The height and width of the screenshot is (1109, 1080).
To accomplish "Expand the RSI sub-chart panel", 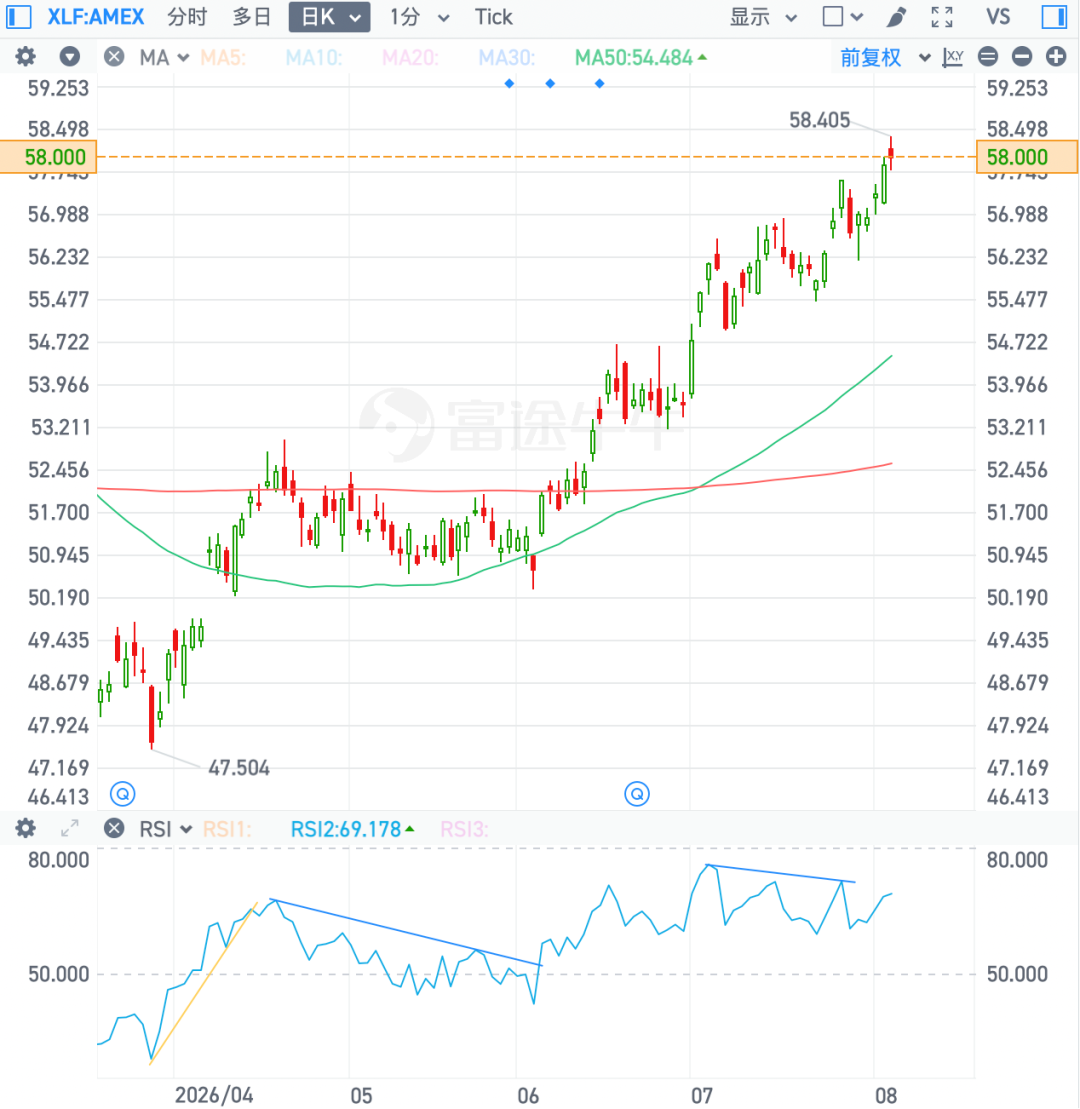I will tap(69, 828).
